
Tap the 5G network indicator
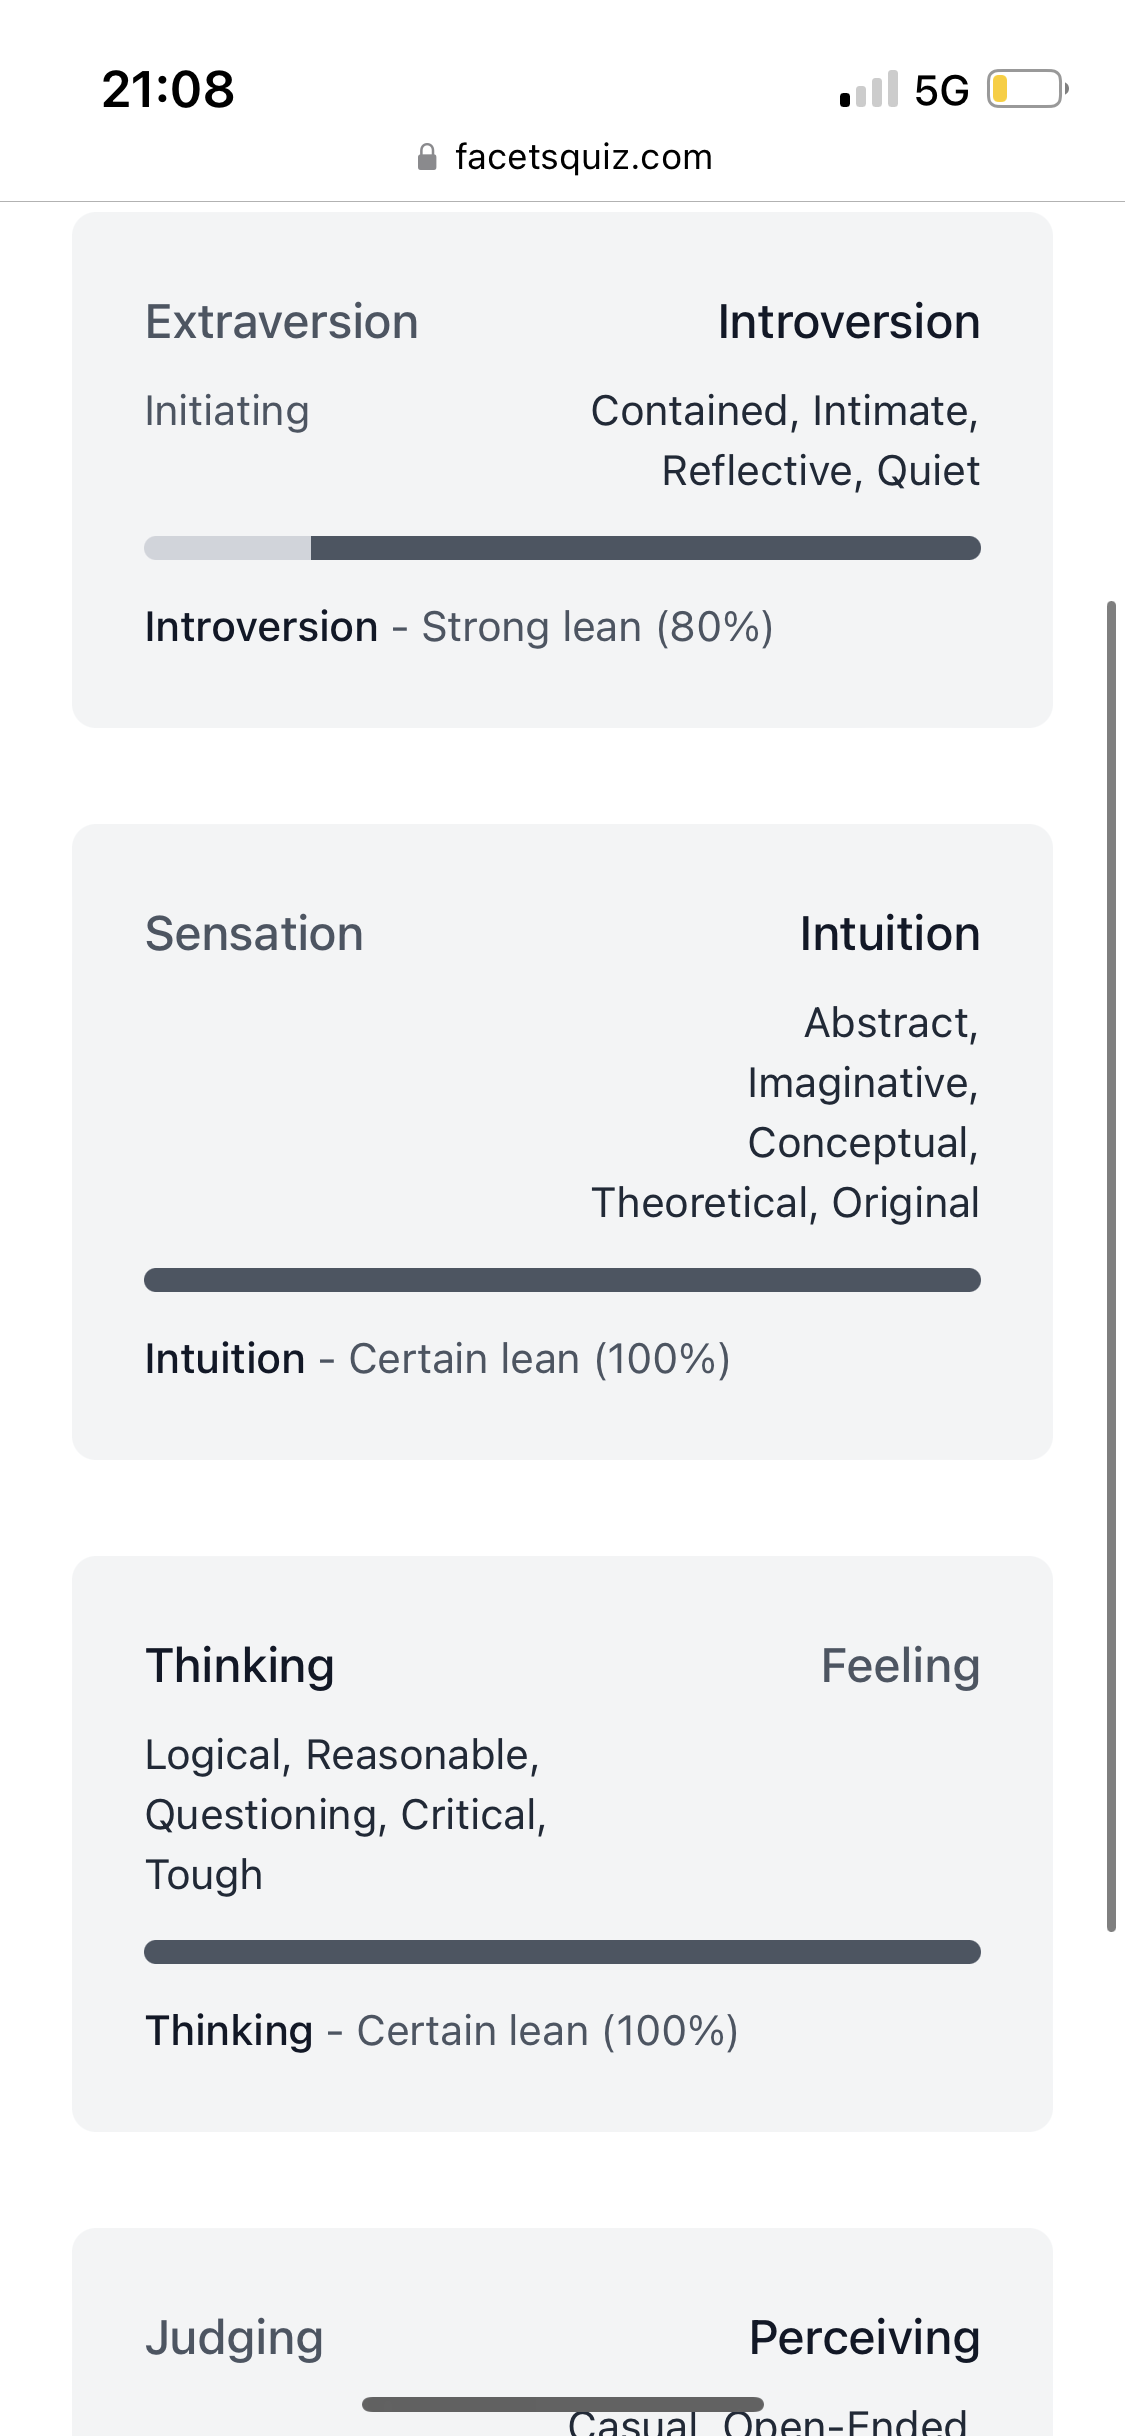point(941,90)
